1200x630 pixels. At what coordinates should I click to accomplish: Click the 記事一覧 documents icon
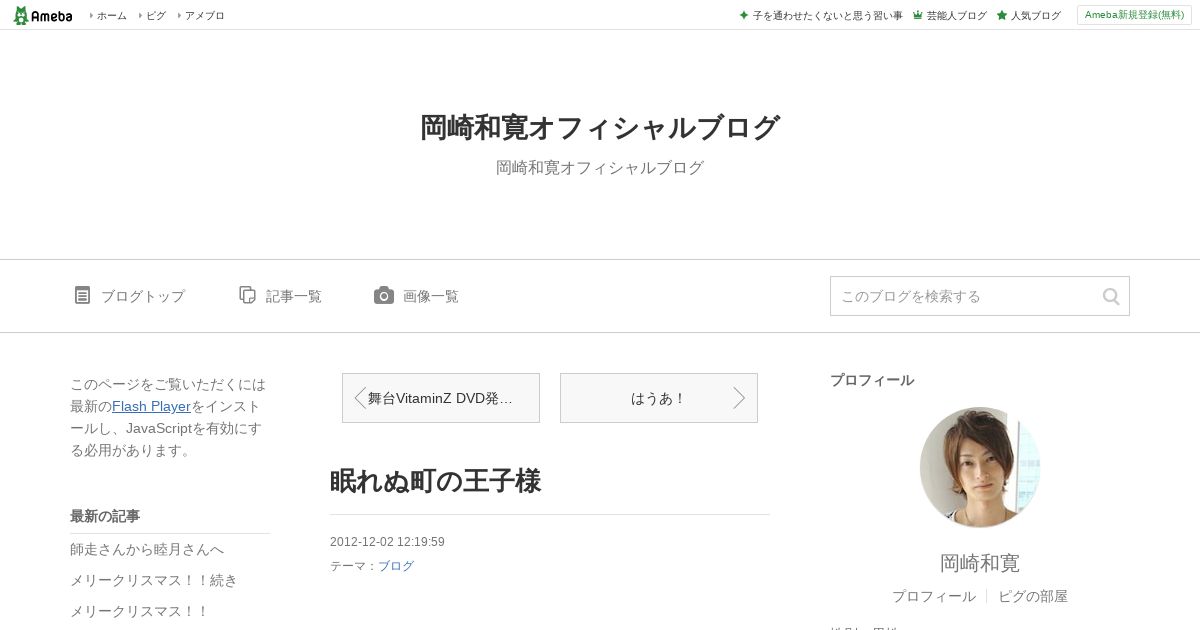[x=247, y=295]
